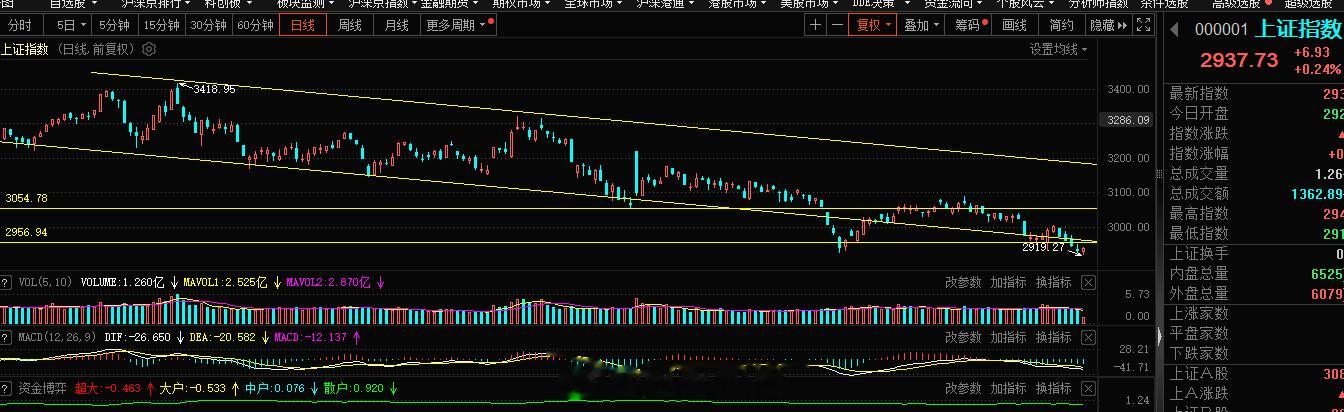
Task: Expand the 设置均线 dropdown
Action: pyautogui.click(x=1059, y=49)
